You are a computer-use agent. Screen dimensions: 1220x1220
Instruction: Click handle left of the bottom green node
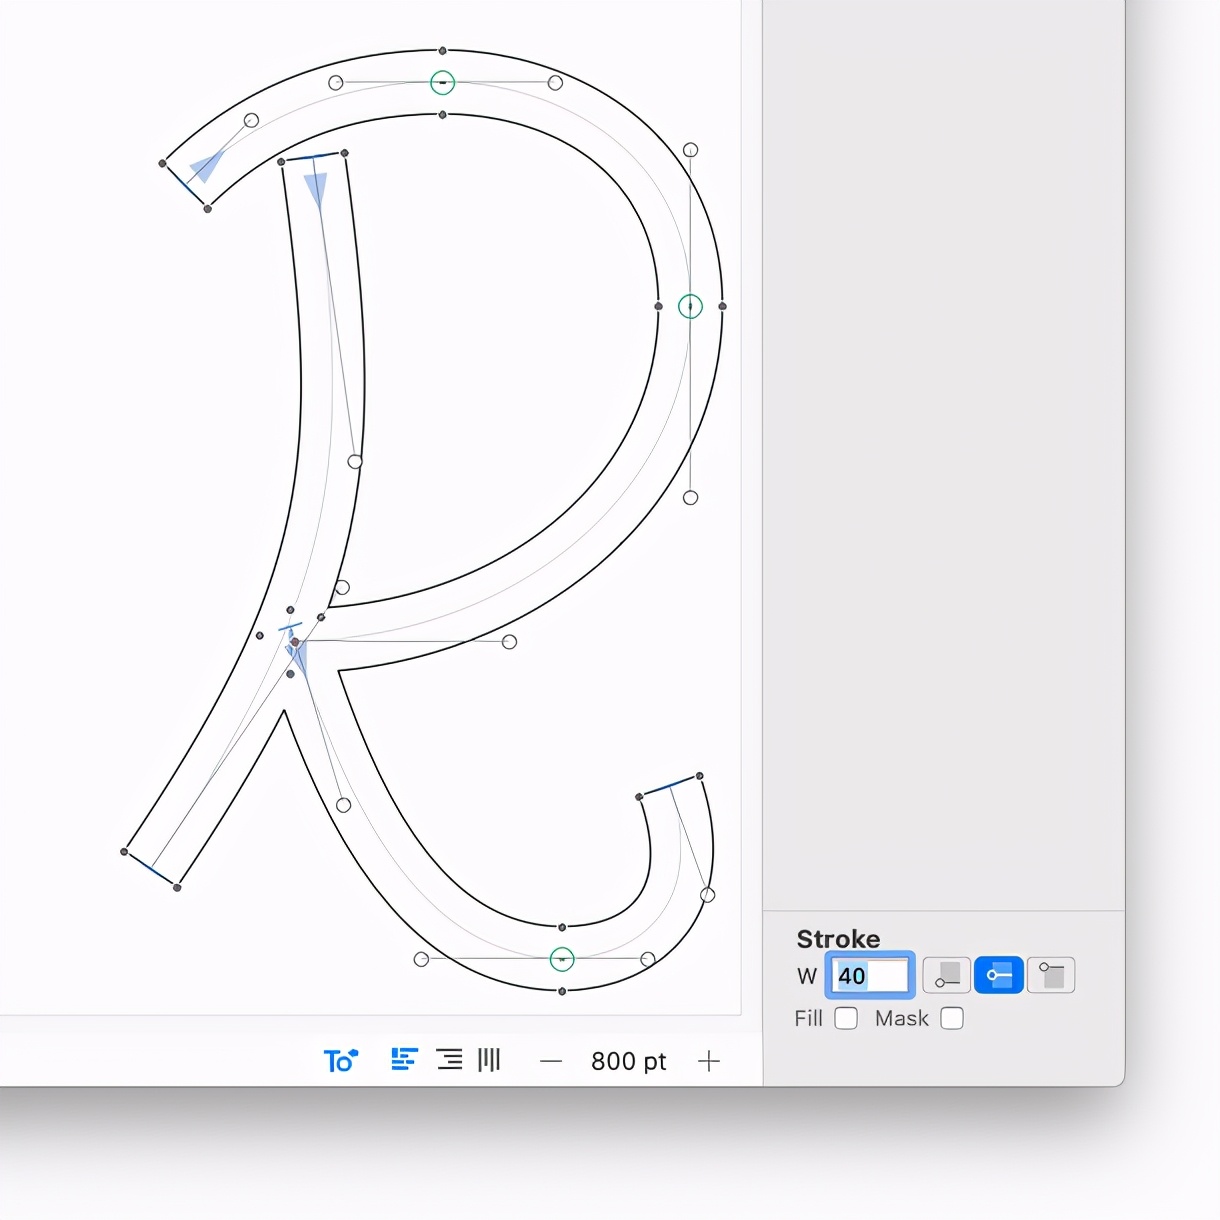421,959
